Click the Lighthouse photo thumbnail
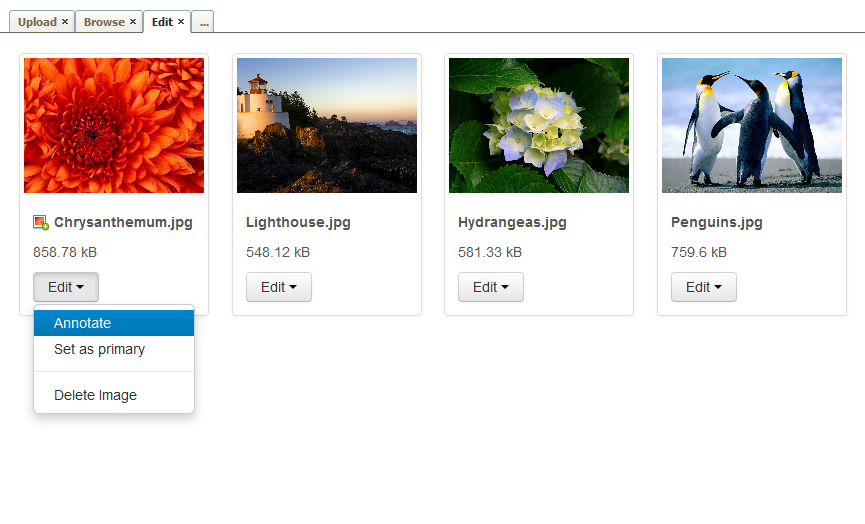865x524 pixels. point(327,125)
